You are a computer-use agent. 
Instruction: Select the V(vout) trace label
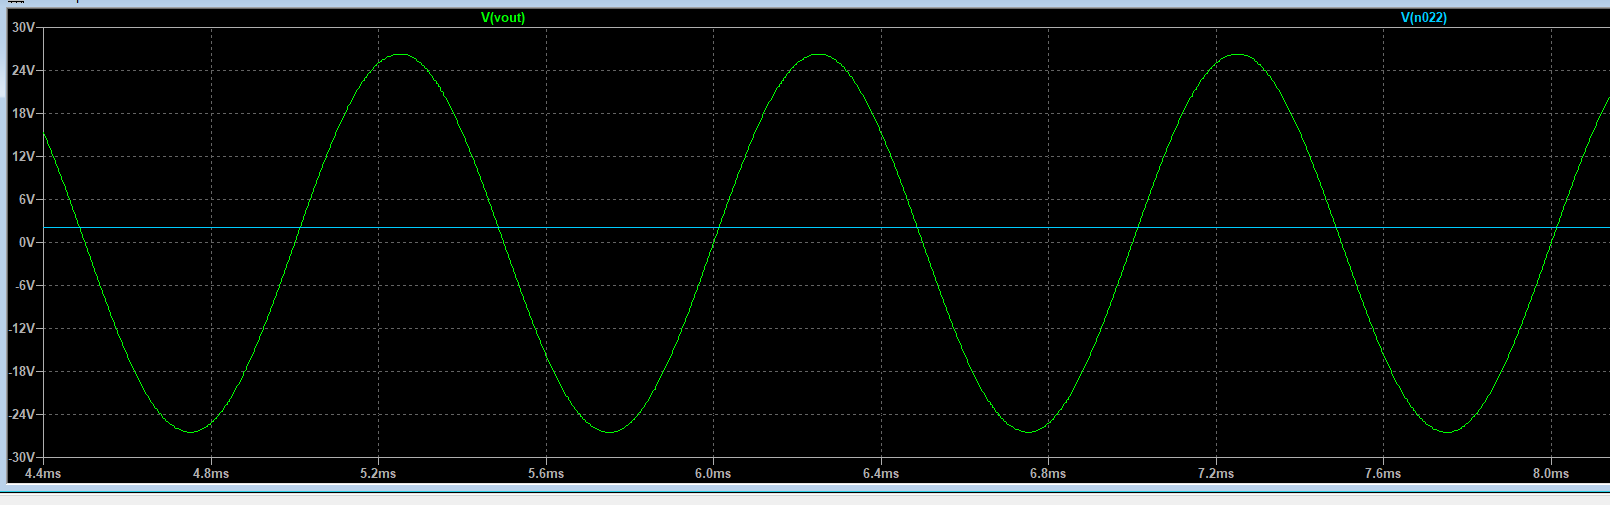[x=503, y=18]
